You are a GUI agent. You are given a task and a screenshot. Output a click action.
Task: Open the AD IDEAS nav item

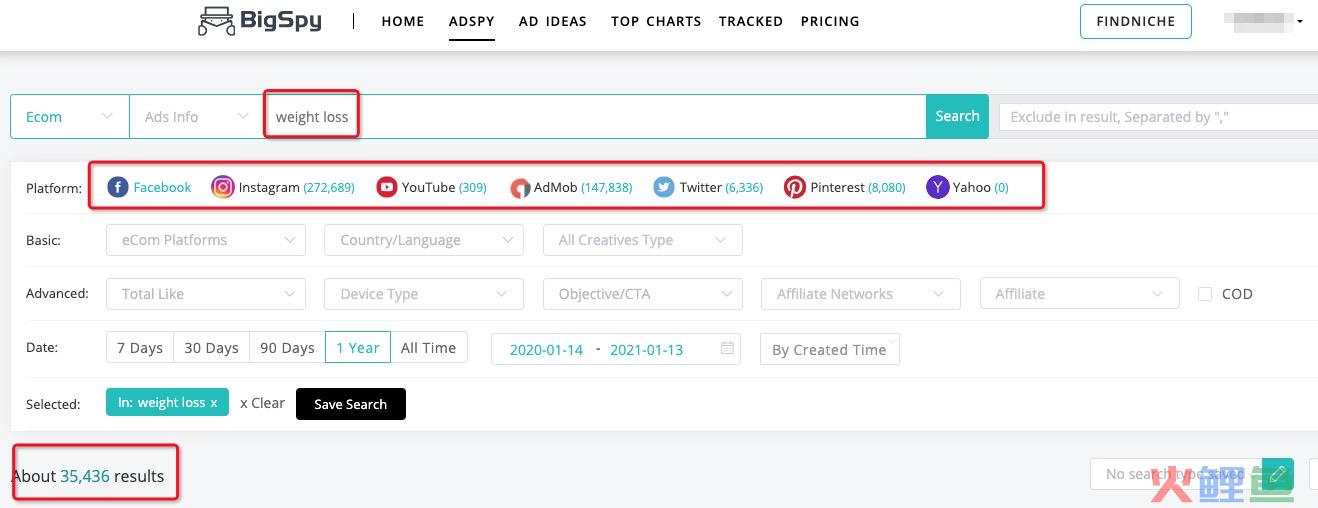(x=553, y=21)
